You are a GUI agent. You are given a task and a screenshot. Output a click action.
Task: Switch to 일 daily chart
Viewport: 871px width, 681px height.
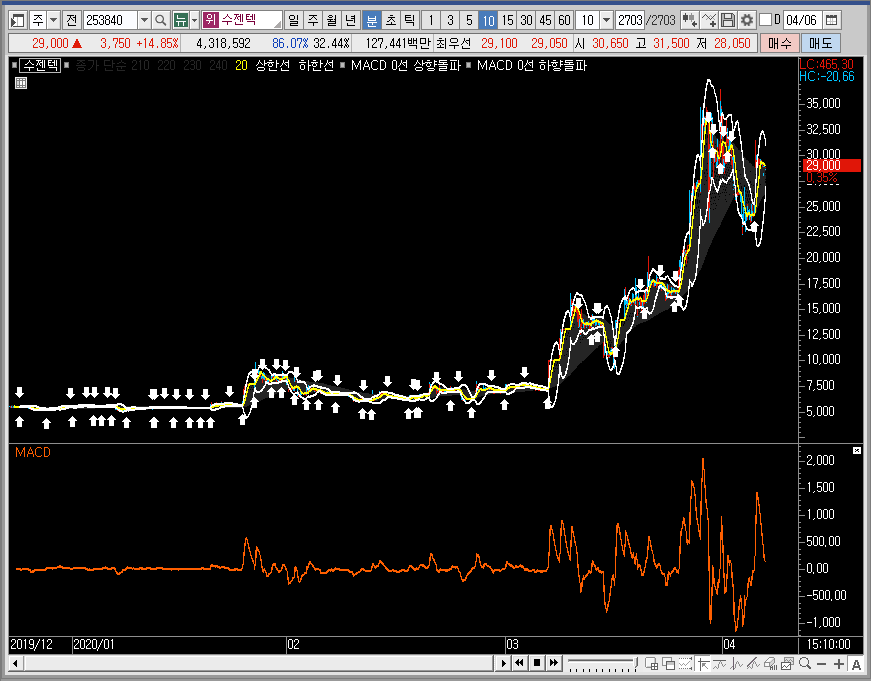(294, 21)
